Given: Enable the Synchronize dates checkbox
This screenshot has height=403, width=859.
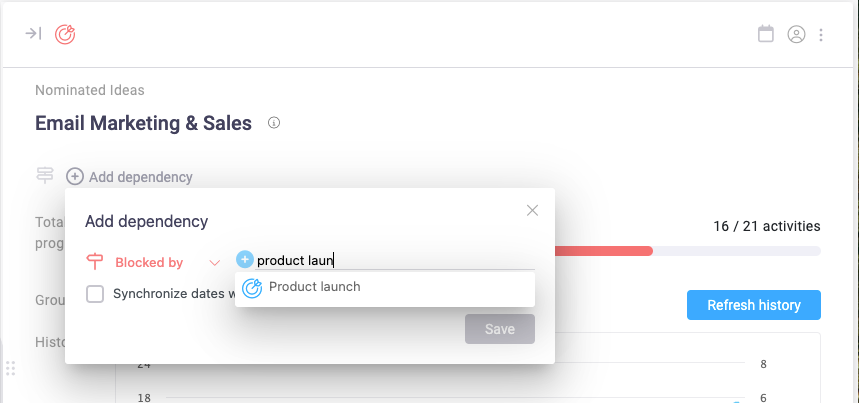Looking at the screenshot, I should click(95, 294).
